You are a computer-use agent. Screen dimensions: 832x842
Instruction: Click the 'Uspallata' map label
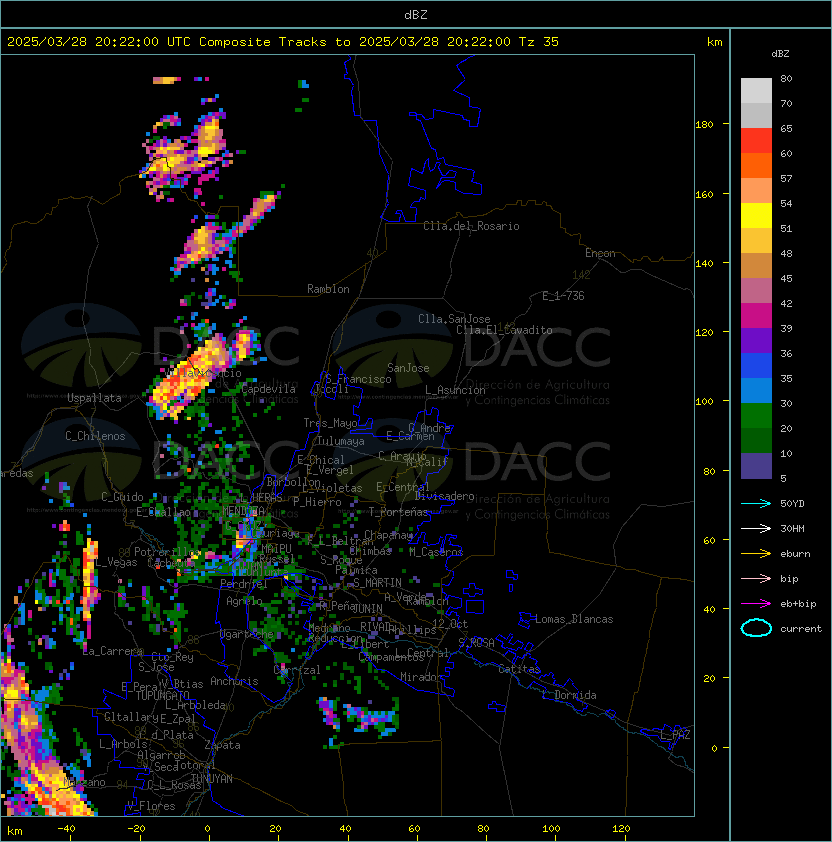[95, 398]
